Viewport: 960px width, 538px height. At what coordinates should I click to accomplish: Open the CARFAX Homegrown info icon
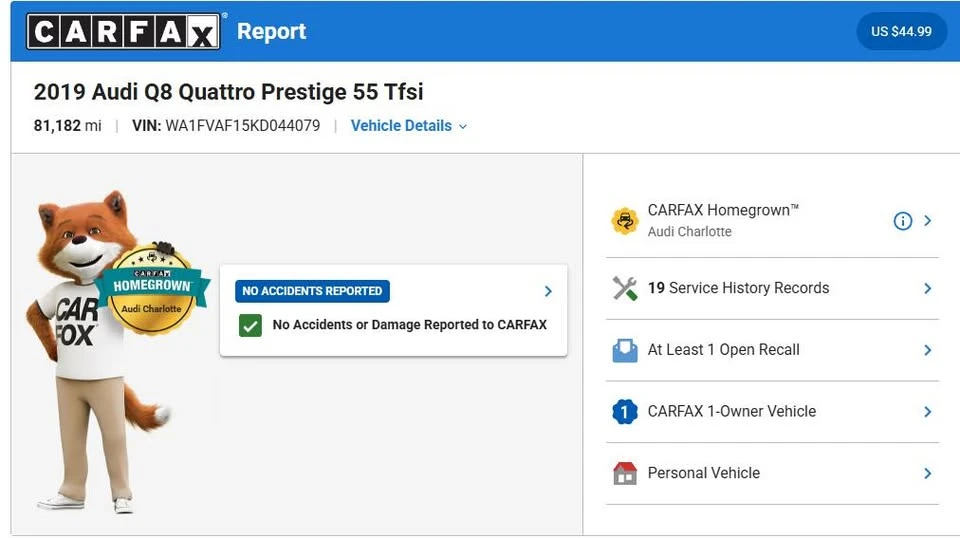click(x=902, y=221)
